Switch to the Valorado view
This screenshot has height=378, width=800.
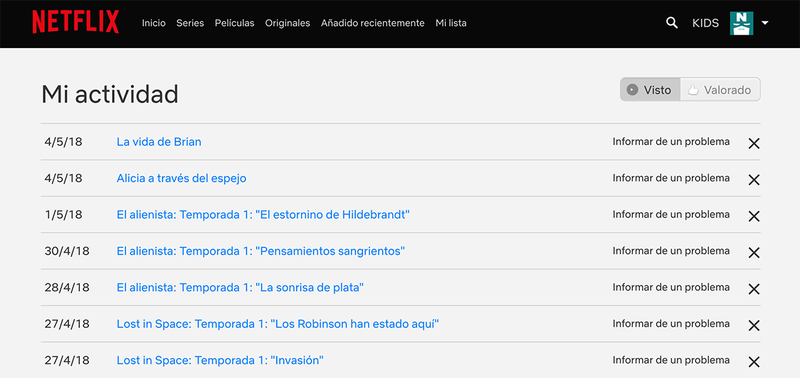click(x=720, y=90)
